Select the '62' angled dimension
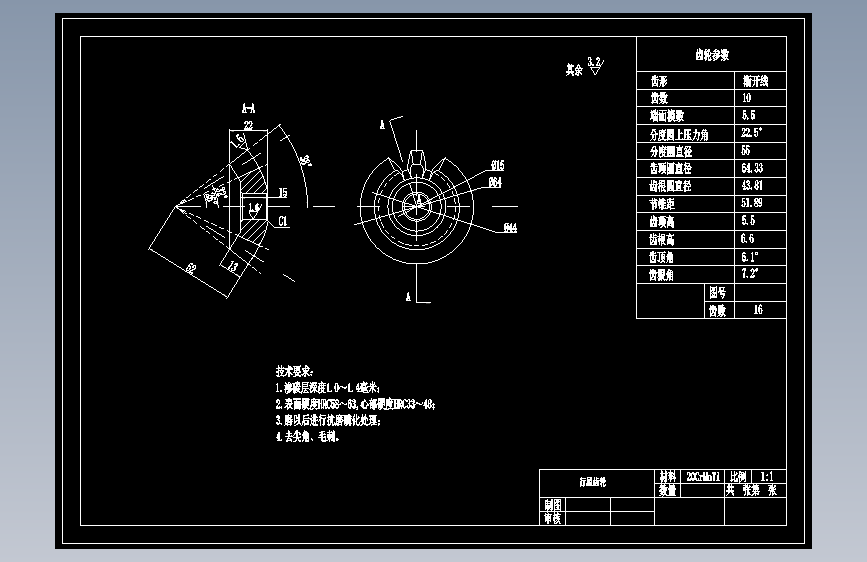This screenshot has height=562, width=867. [190, 268]
